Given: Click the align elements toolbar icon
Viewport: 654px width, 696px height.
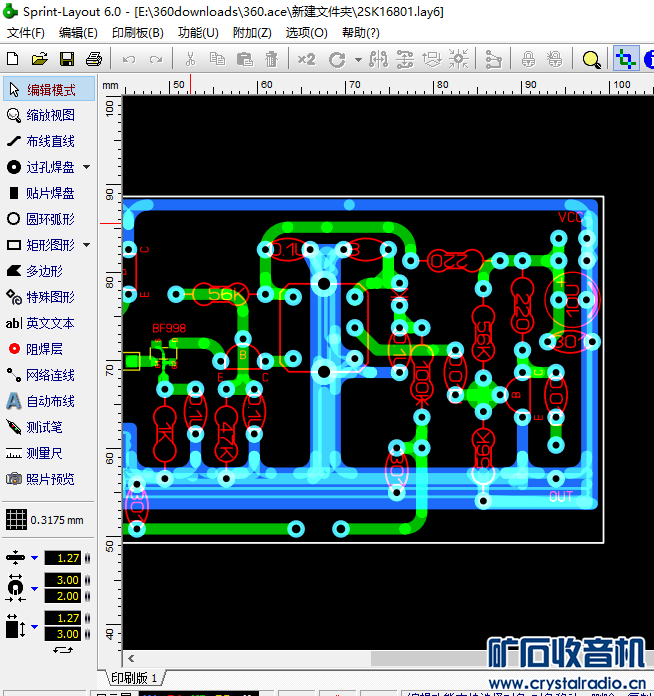Looking at the screenshot, I should 431,59.
